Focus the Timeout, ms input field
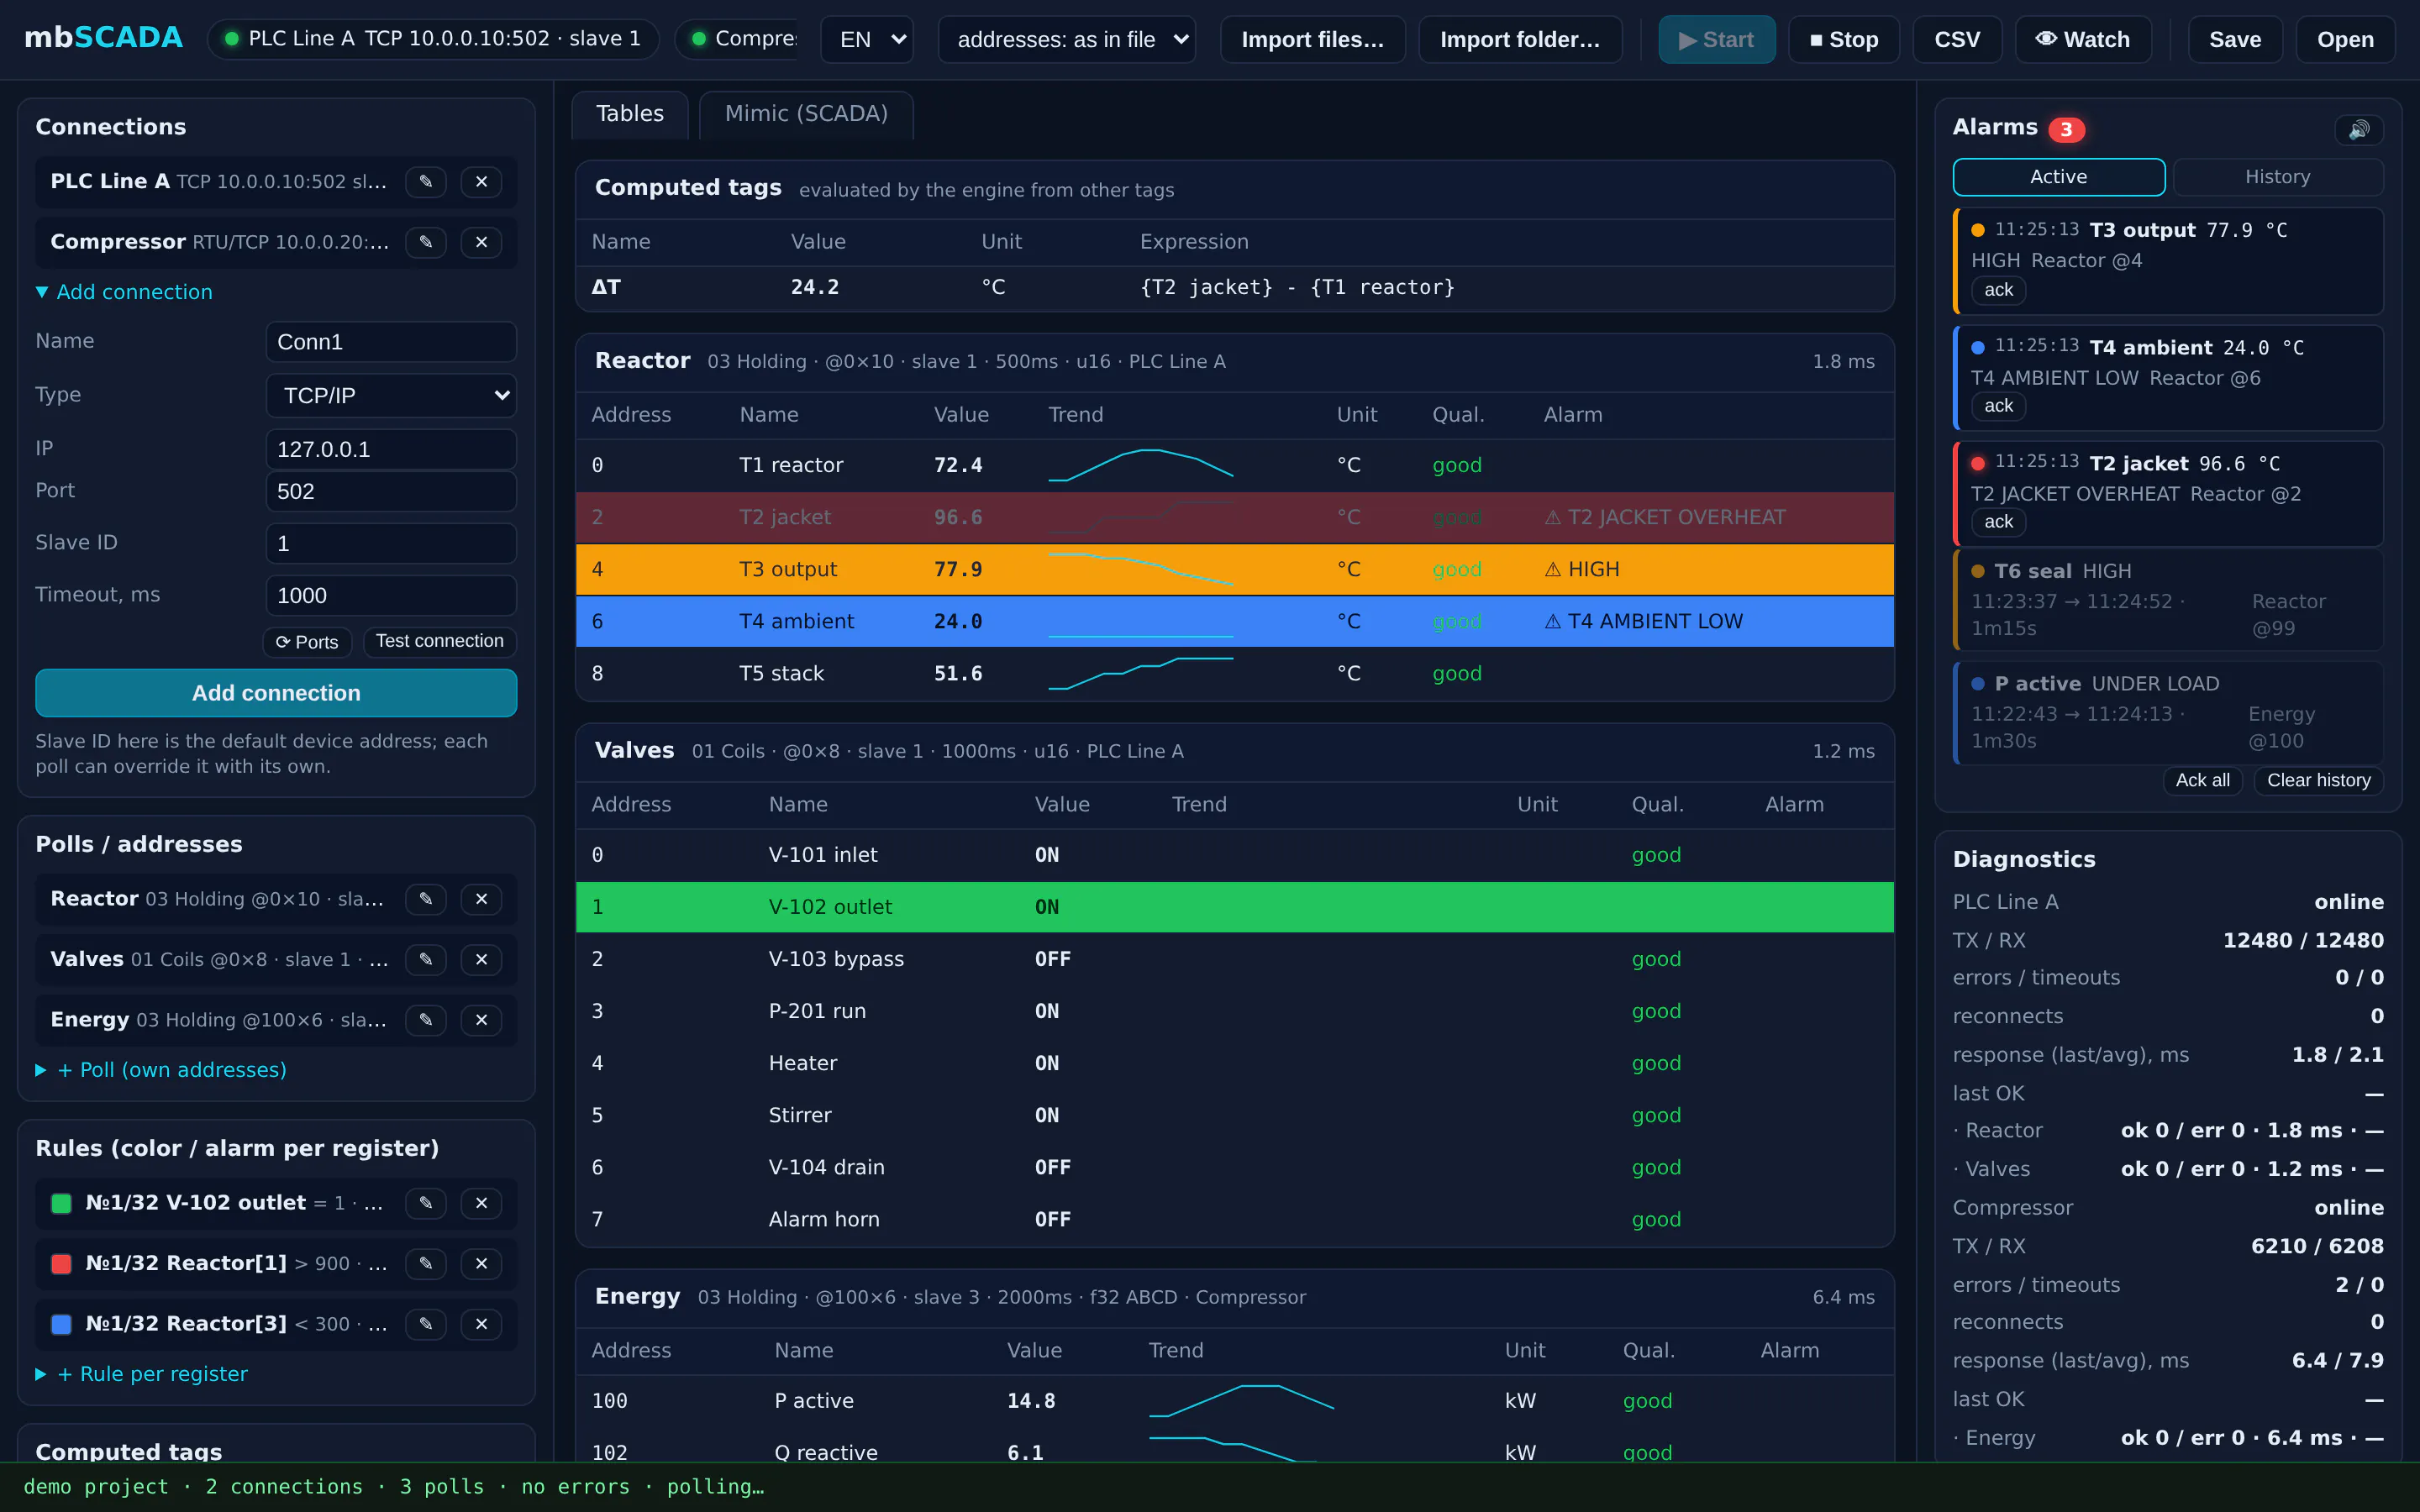Image resolution: width=2420 pixels, height=1512 pixels. 391,596
